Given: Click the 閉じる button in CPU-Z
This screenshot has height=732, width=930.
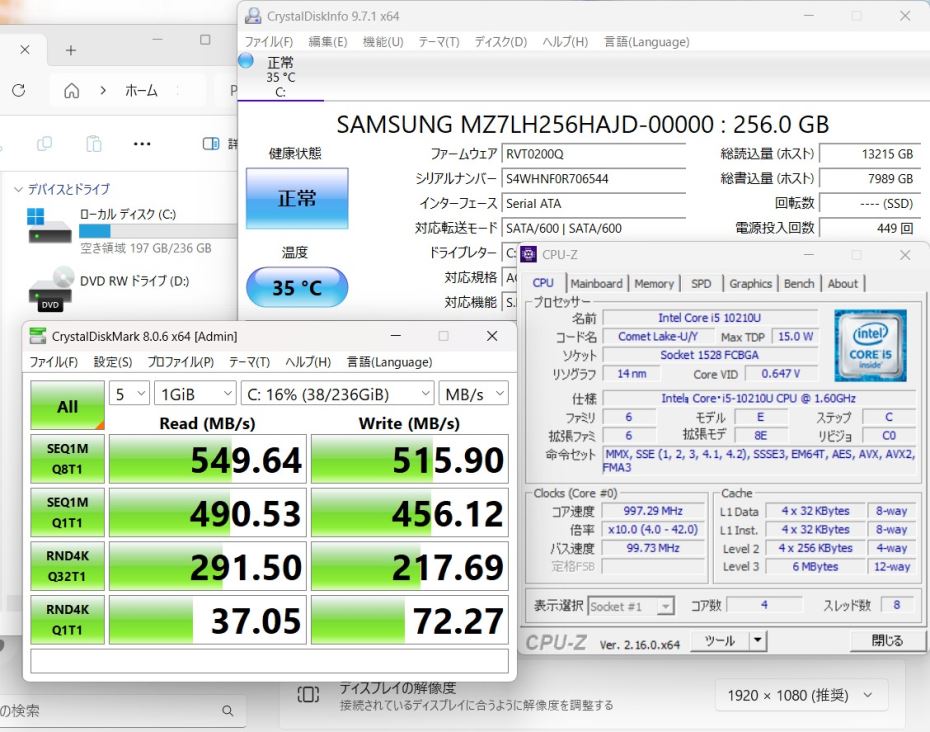Looking at the screenshot, I should [887, 641].
